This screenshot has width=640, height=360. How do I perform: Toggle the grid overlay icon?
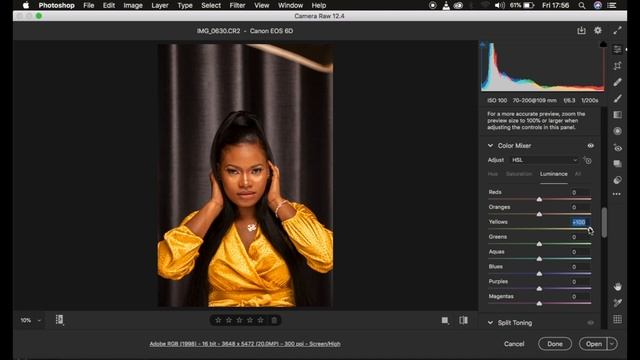point(618,319)
